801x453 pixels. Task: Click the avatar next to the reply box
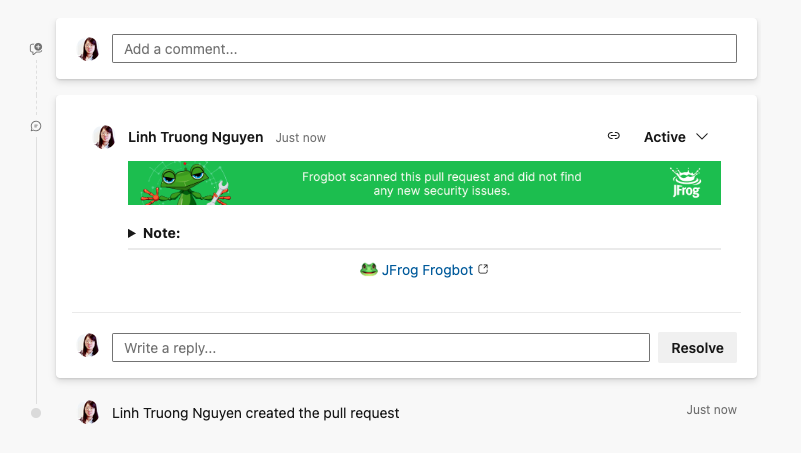89,346
